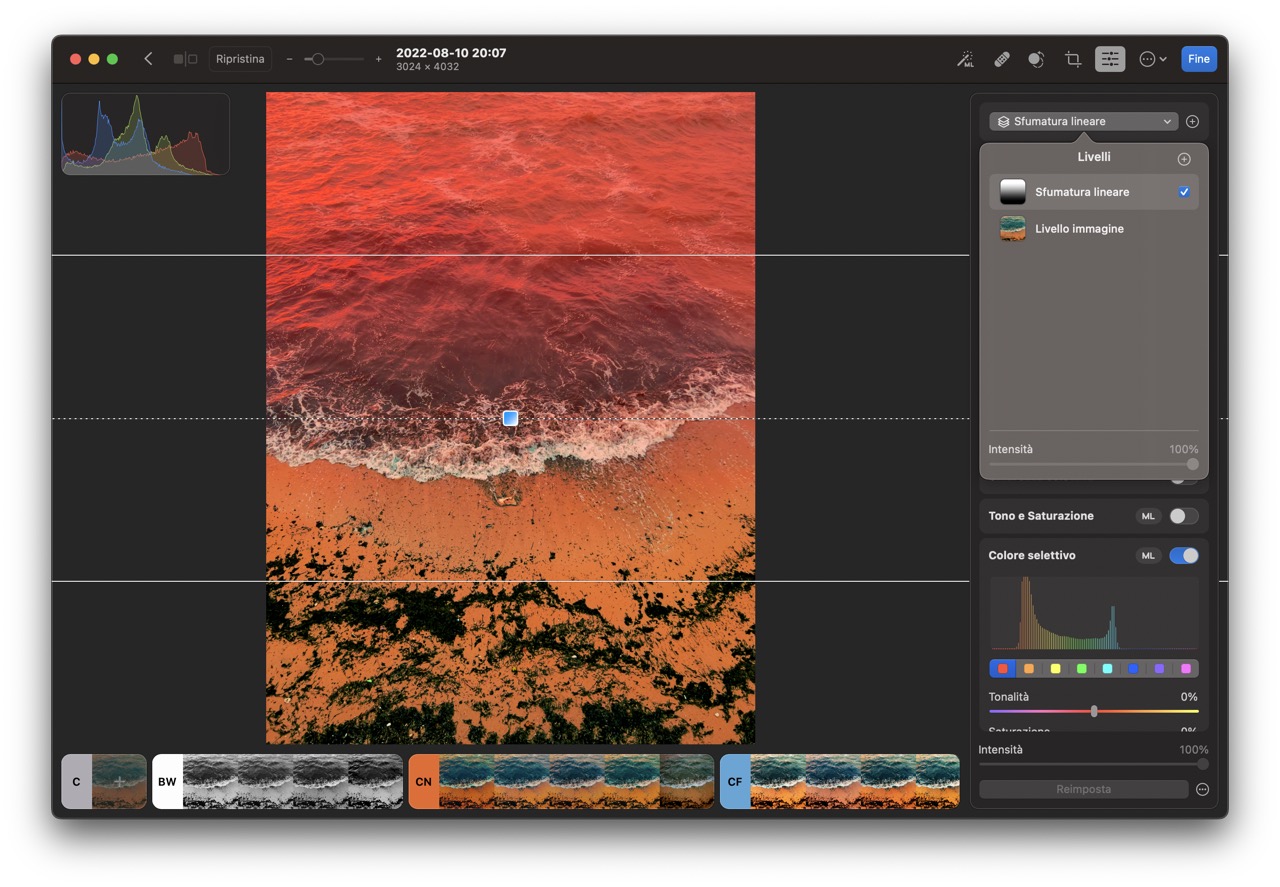Open the color adjustments panel icon

pyautogui.click(x=1110, y=59)
